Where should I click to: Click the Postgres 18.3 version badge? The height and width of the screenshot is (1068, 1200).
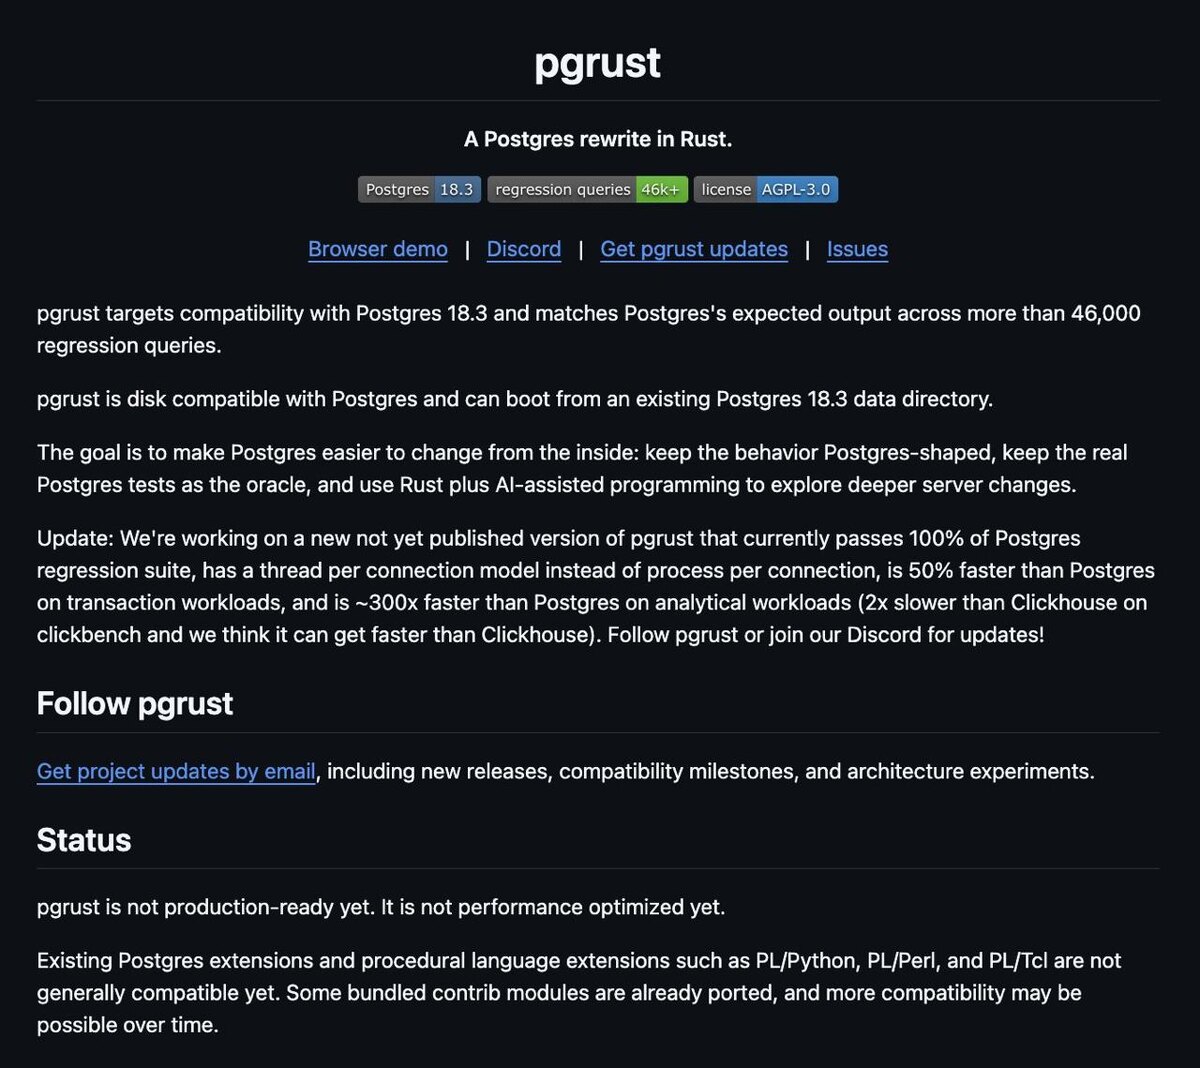419,189
